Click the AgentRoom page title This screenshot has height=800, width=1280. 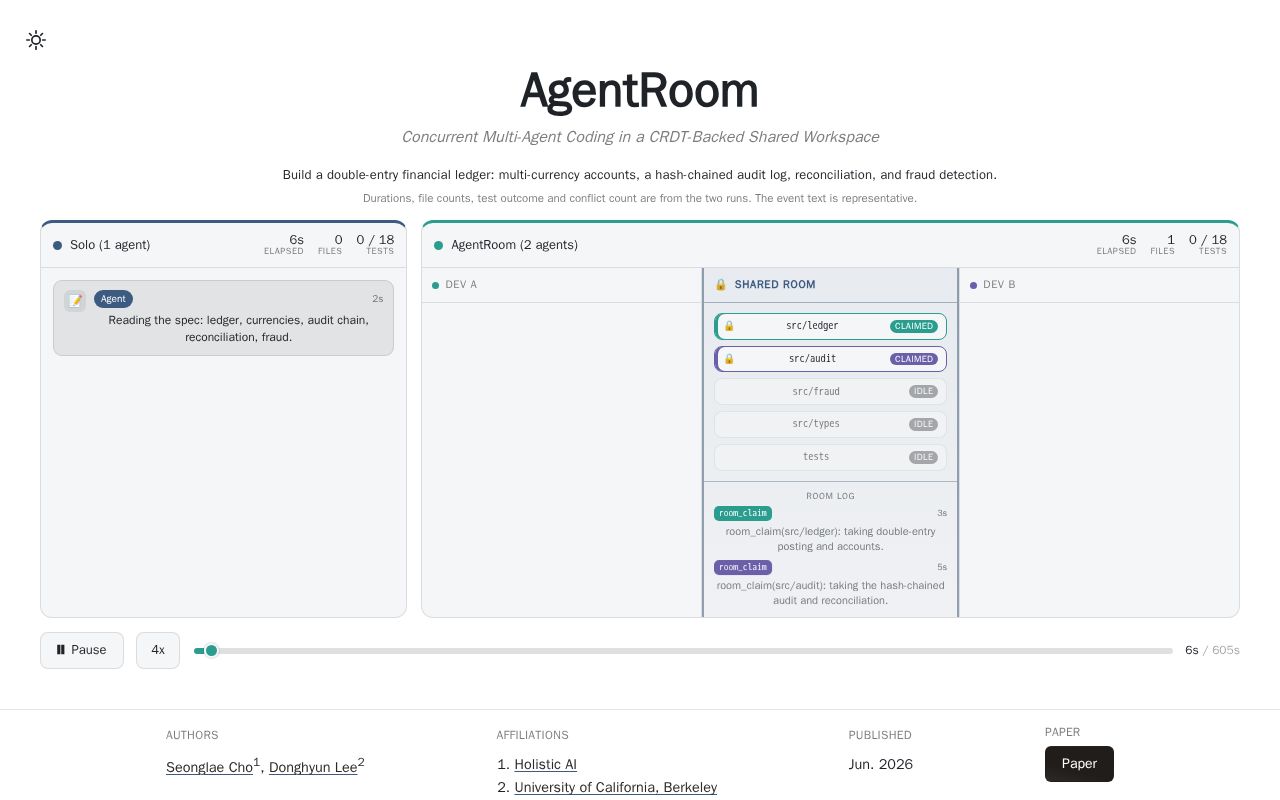(639, 91)
